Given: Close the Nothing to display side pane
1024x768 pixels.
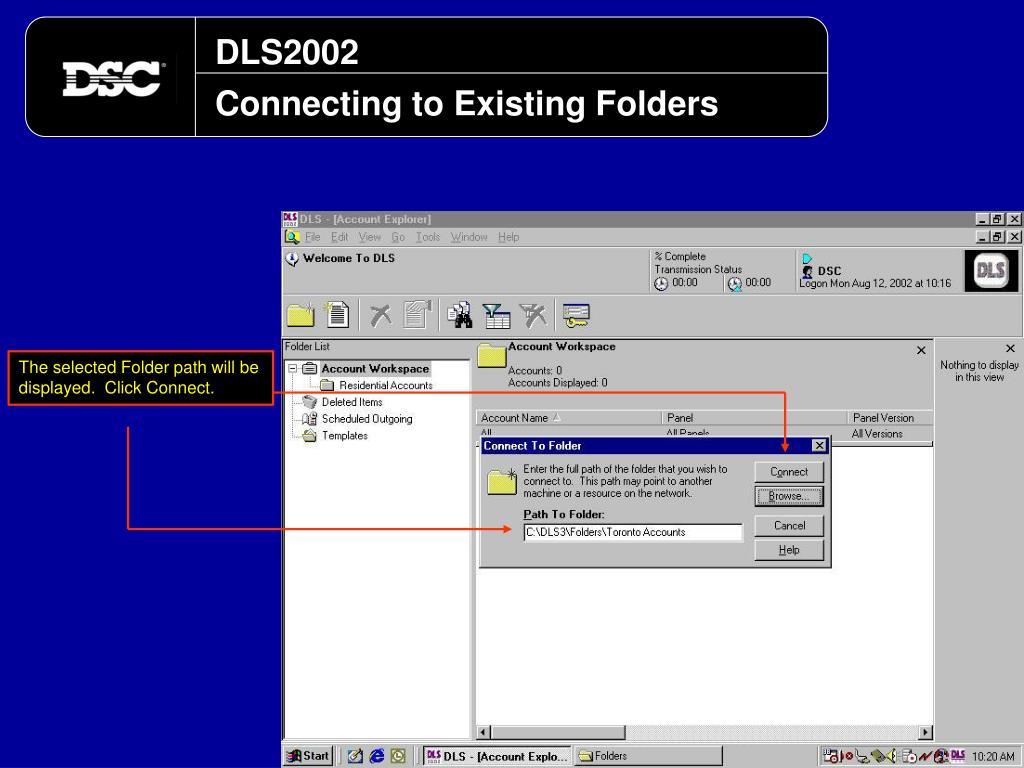Looking at the screenshot, I should (x=1010, y=349).
